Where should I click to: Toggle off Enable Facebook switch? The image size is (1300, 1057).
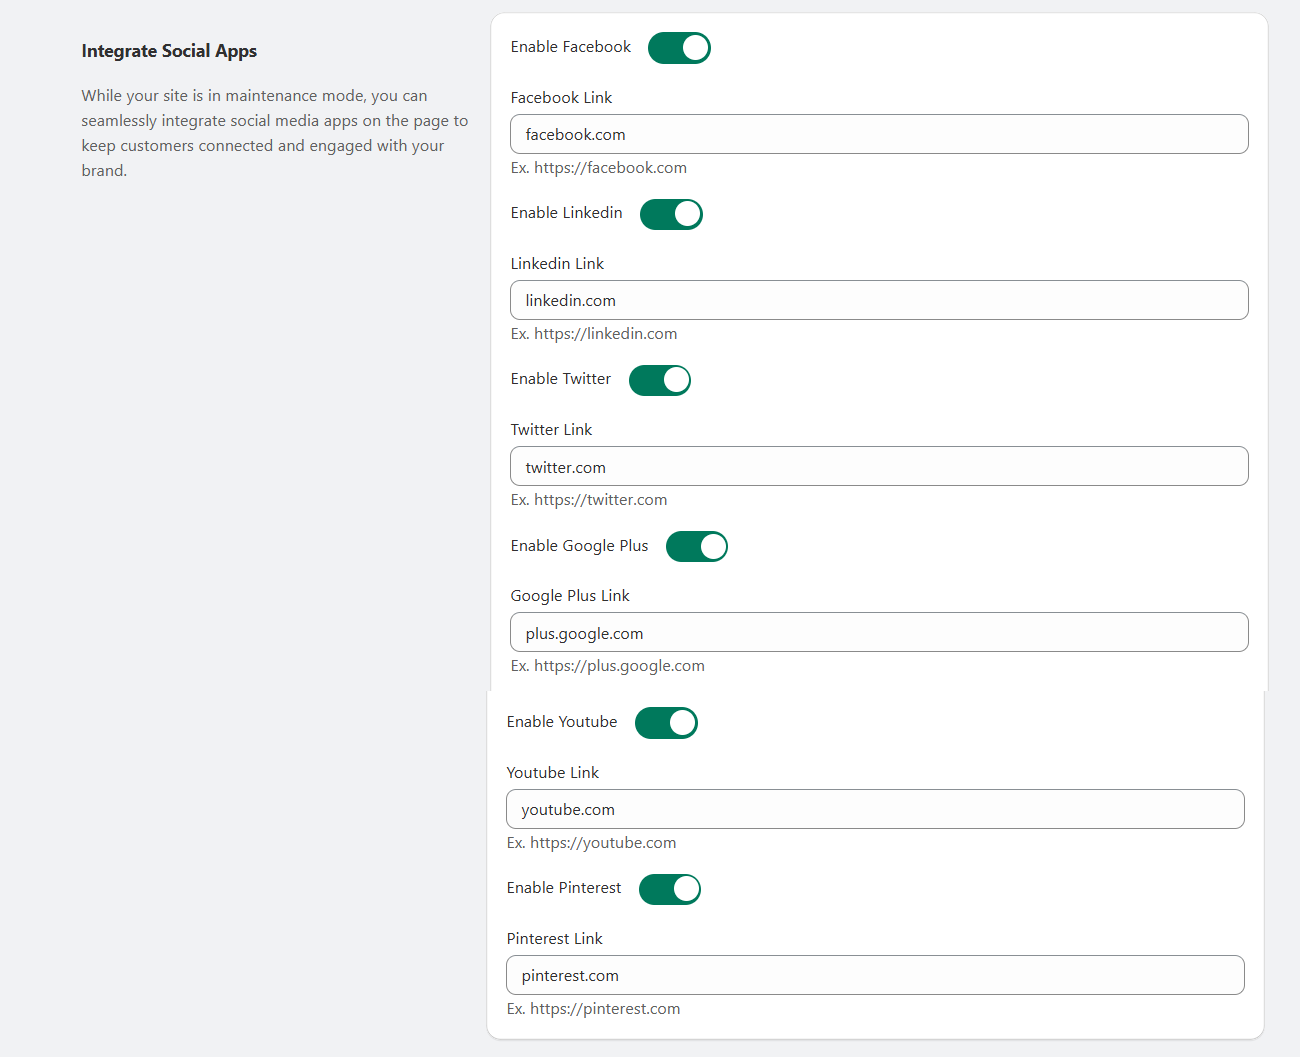(679, 48)
